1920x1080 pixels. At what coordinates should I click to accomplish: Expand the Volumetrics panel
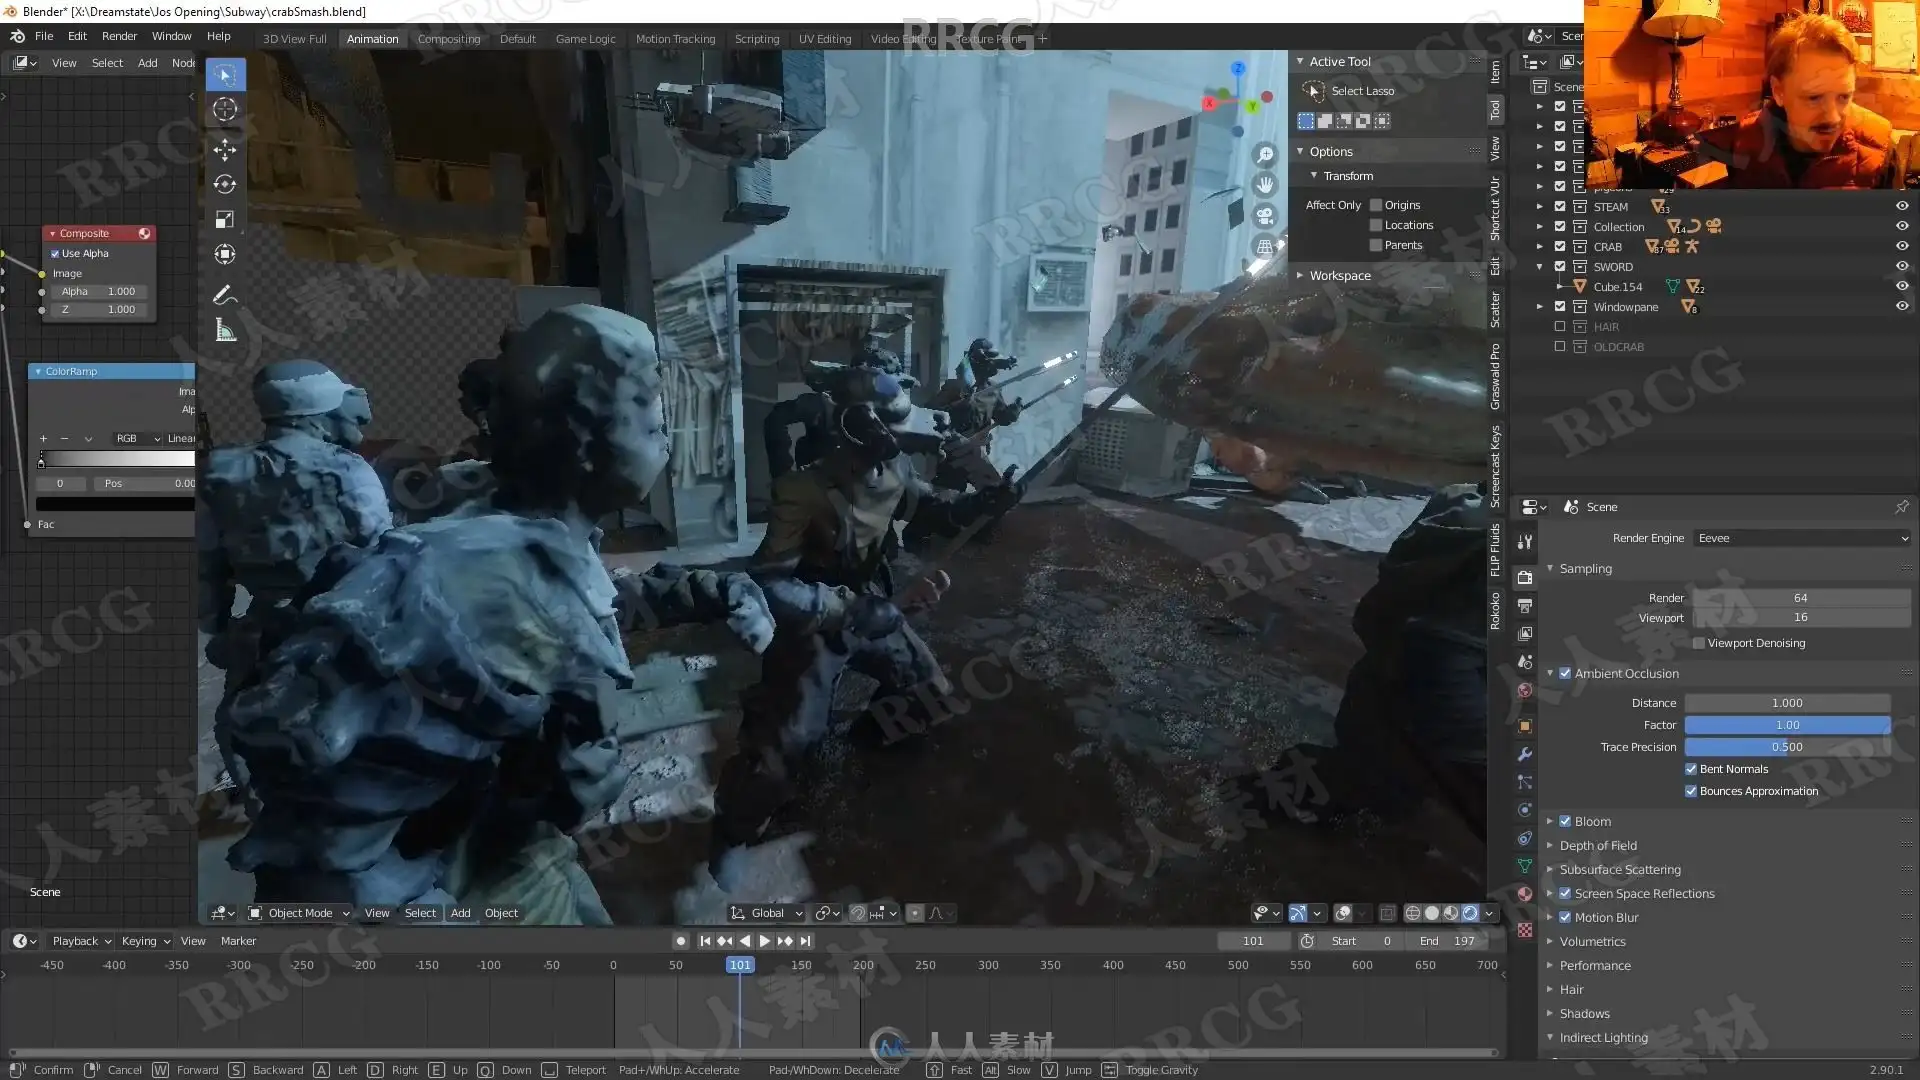coord(1592,942)
